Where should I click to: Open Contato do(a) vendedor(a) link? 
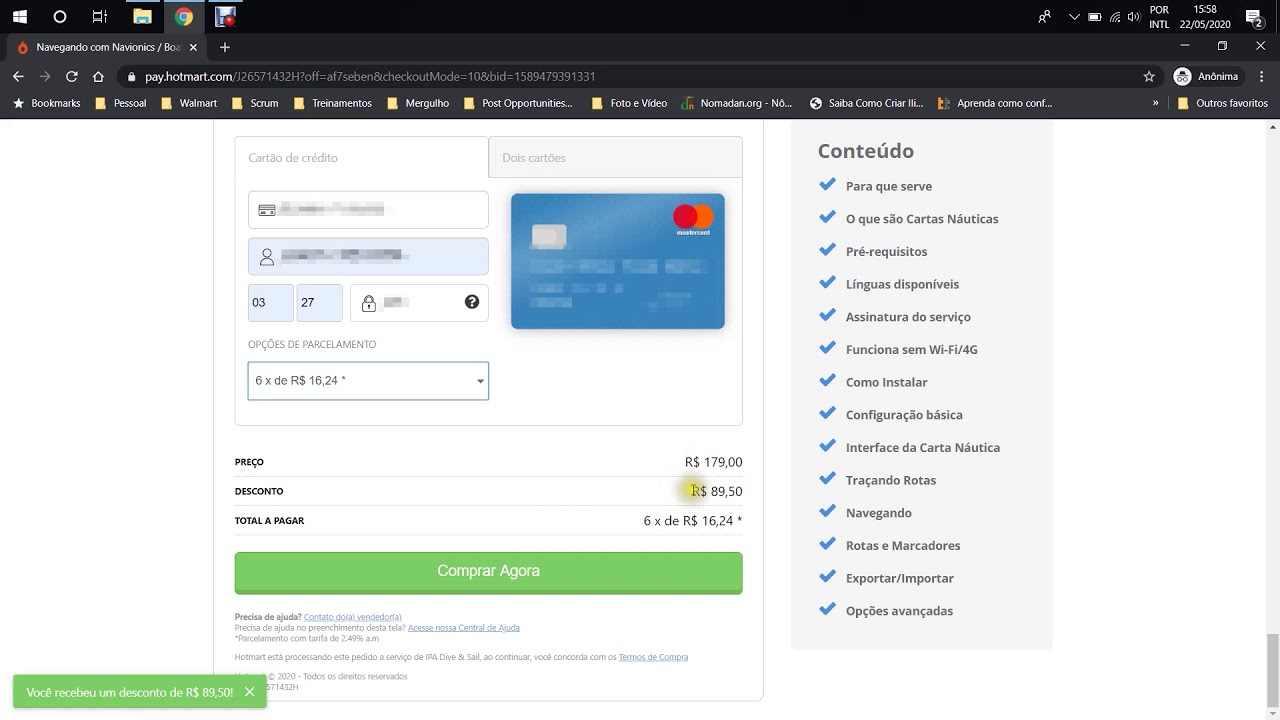[x=352, y=617]
